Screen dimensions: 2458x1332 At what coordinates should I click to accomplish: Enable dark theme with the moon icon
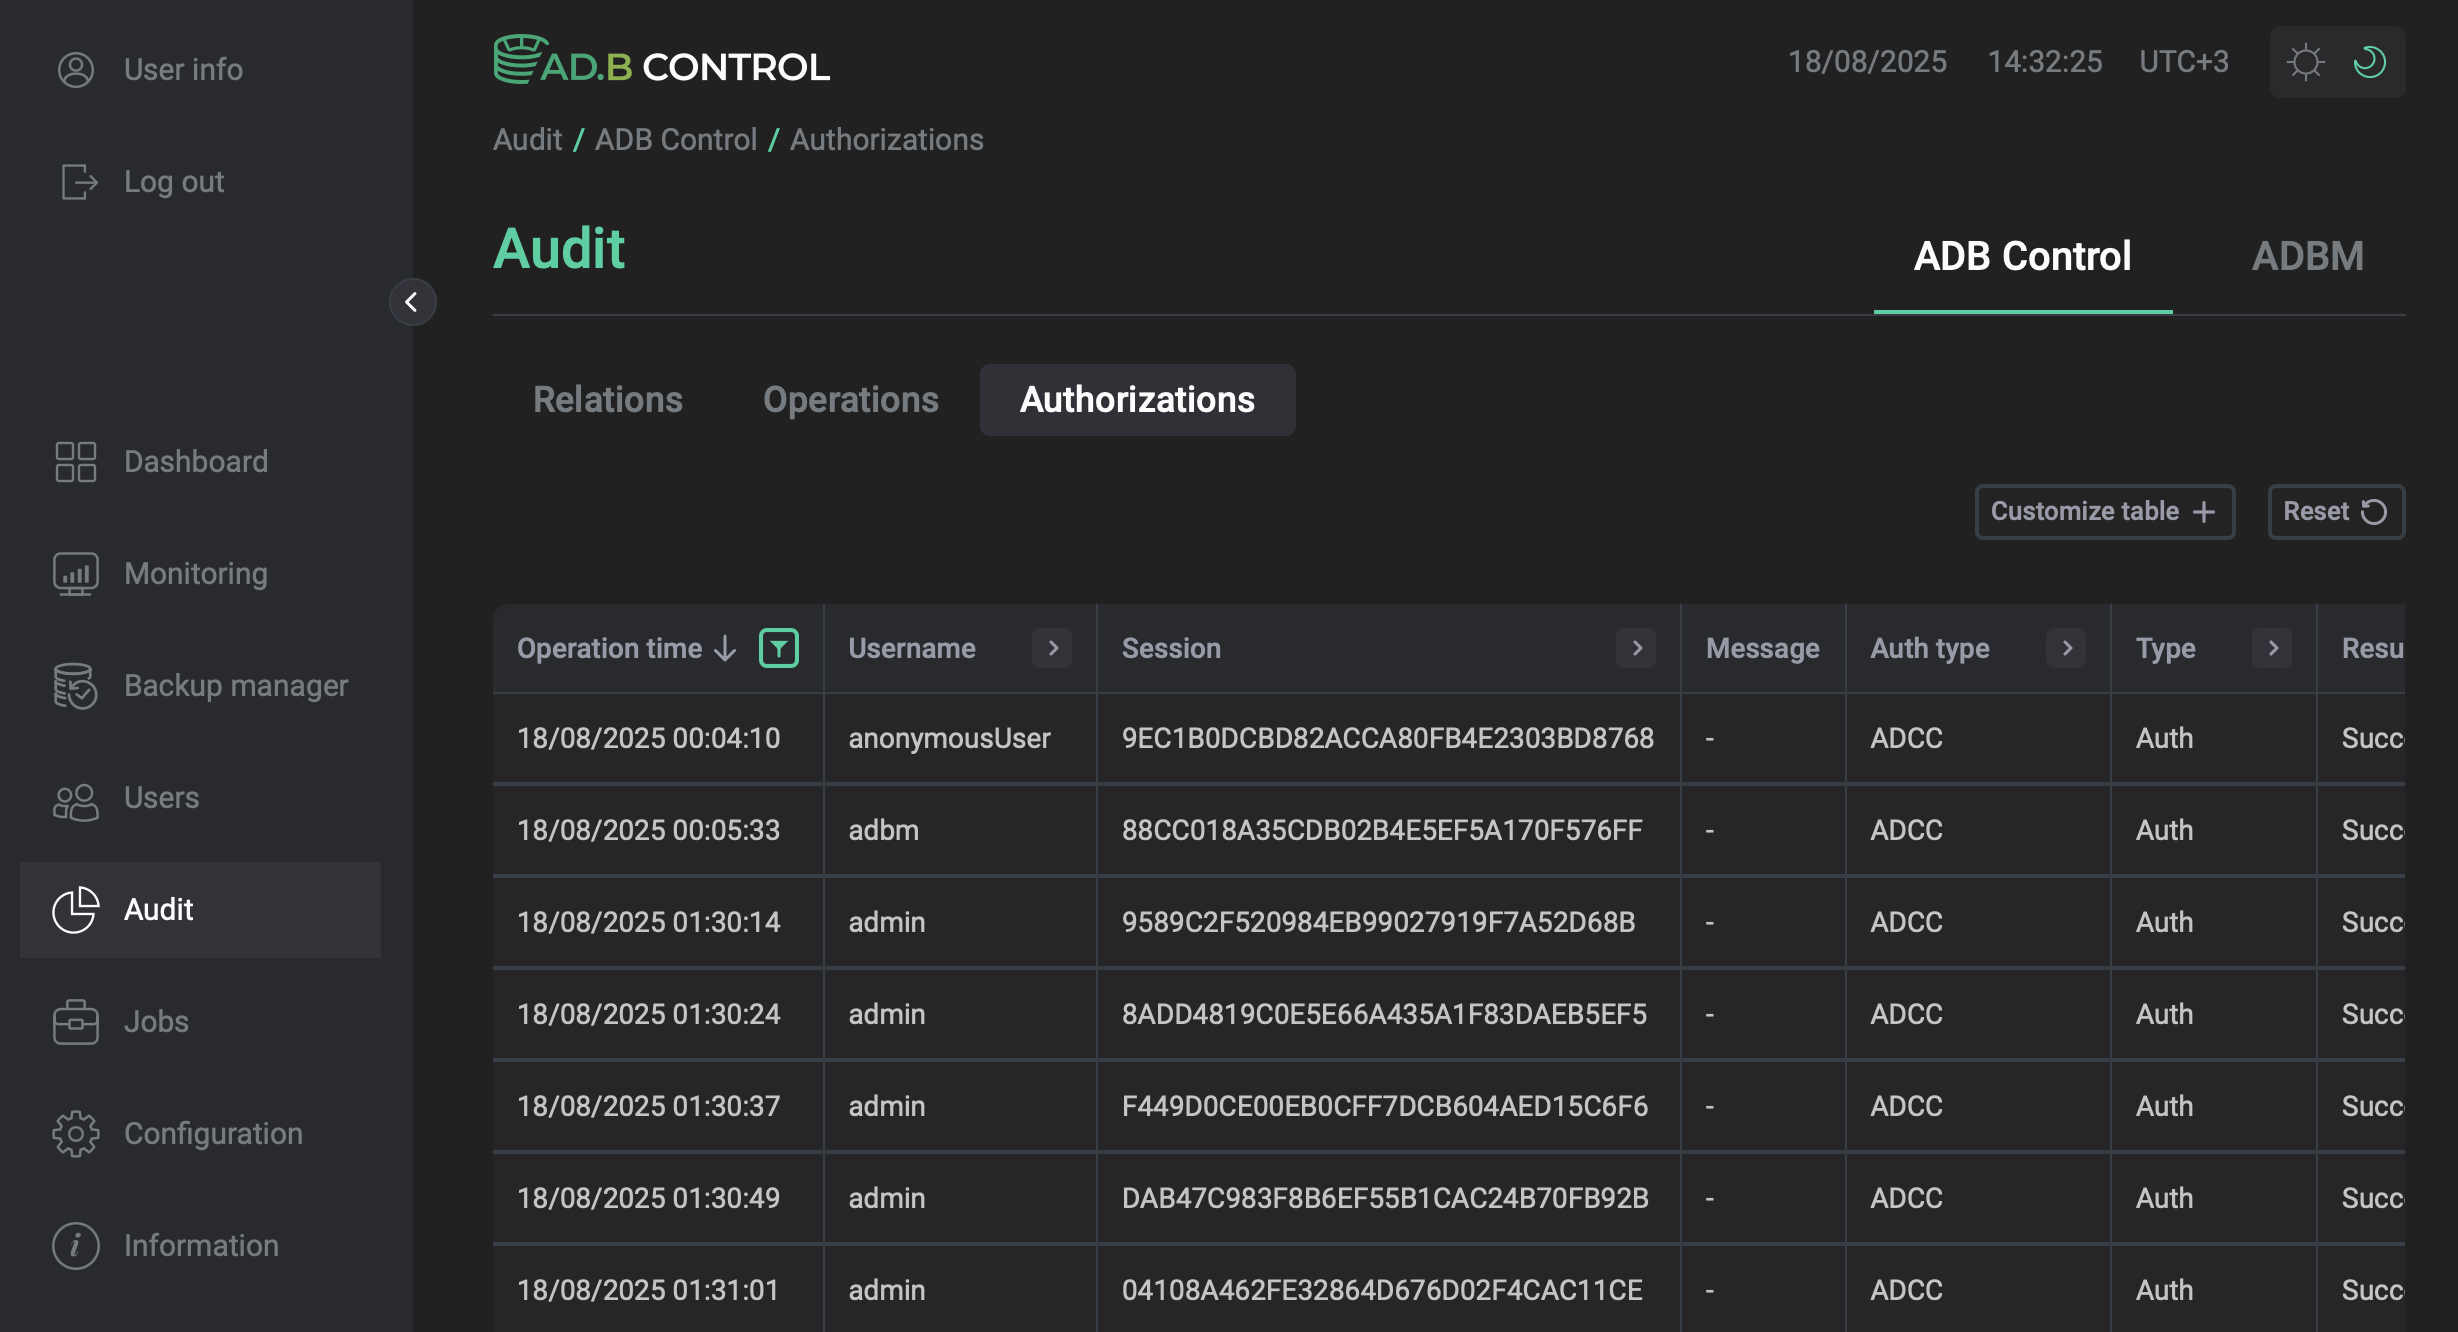point(2368,62)
